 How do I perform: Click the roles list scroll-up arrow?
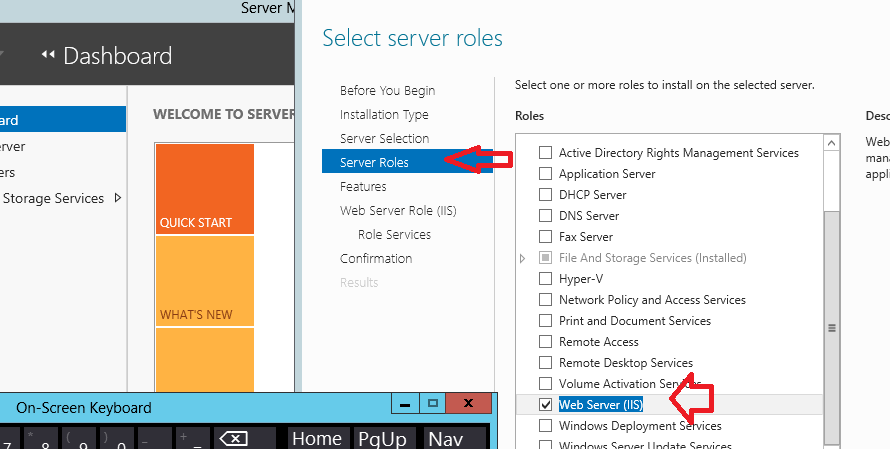(830, 145)
